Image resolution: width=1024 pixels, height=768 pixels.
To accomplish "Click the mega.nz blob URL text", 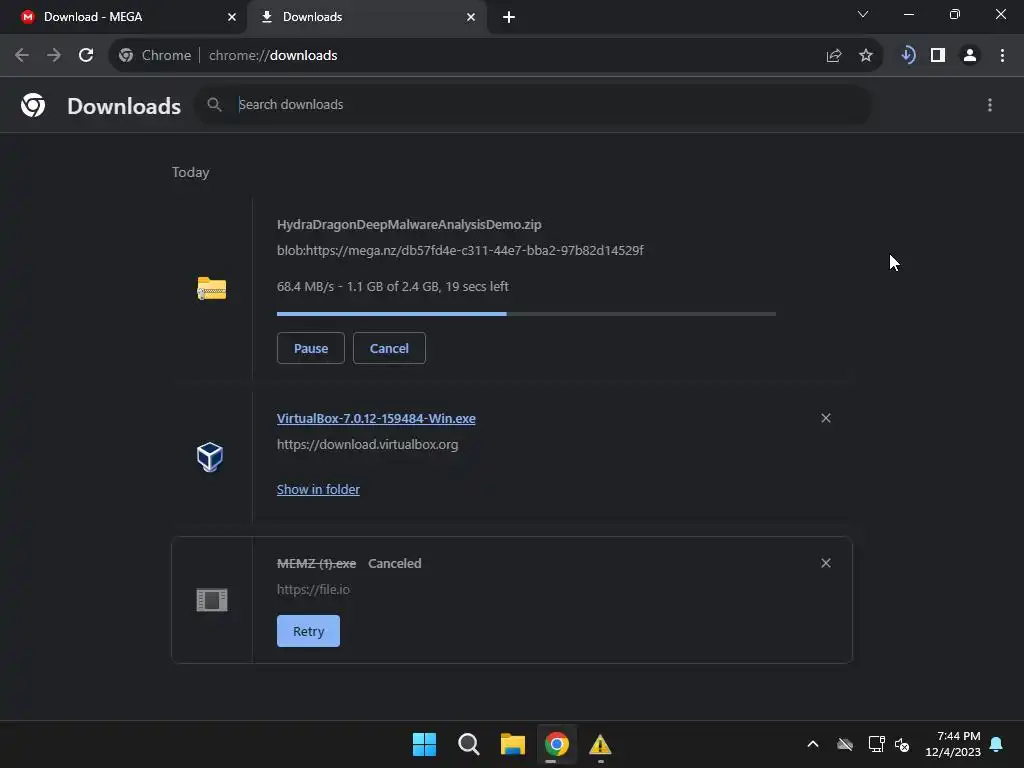I will point(460,251).
